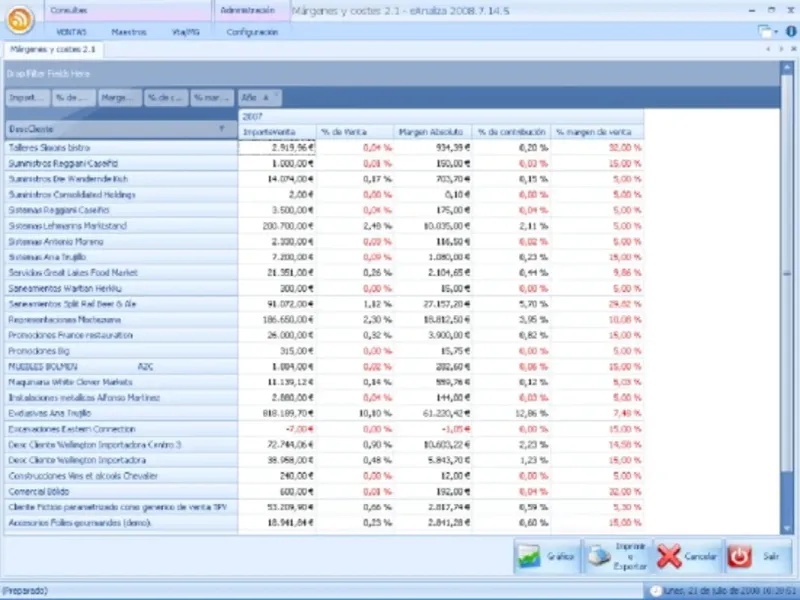Select the Maestros menu item

click(129, 32)
